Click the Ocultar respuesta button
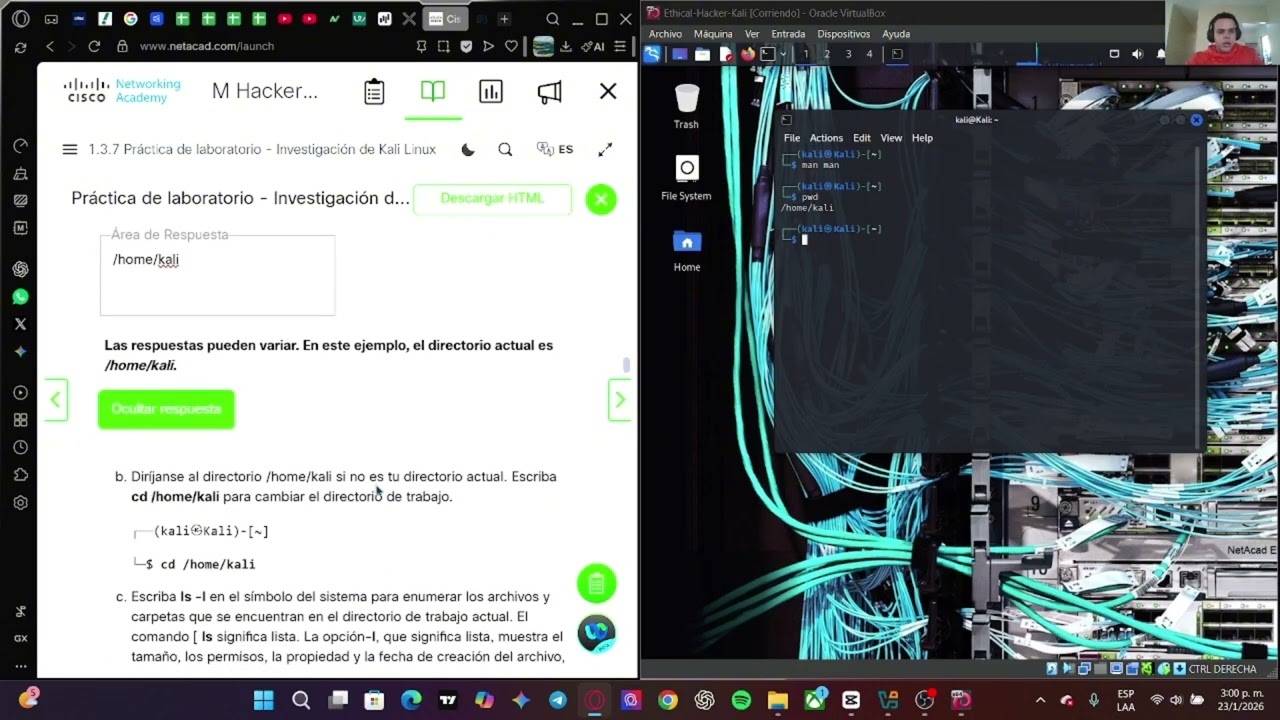Viewport: 1280px width, 720px height. point(166,409)
